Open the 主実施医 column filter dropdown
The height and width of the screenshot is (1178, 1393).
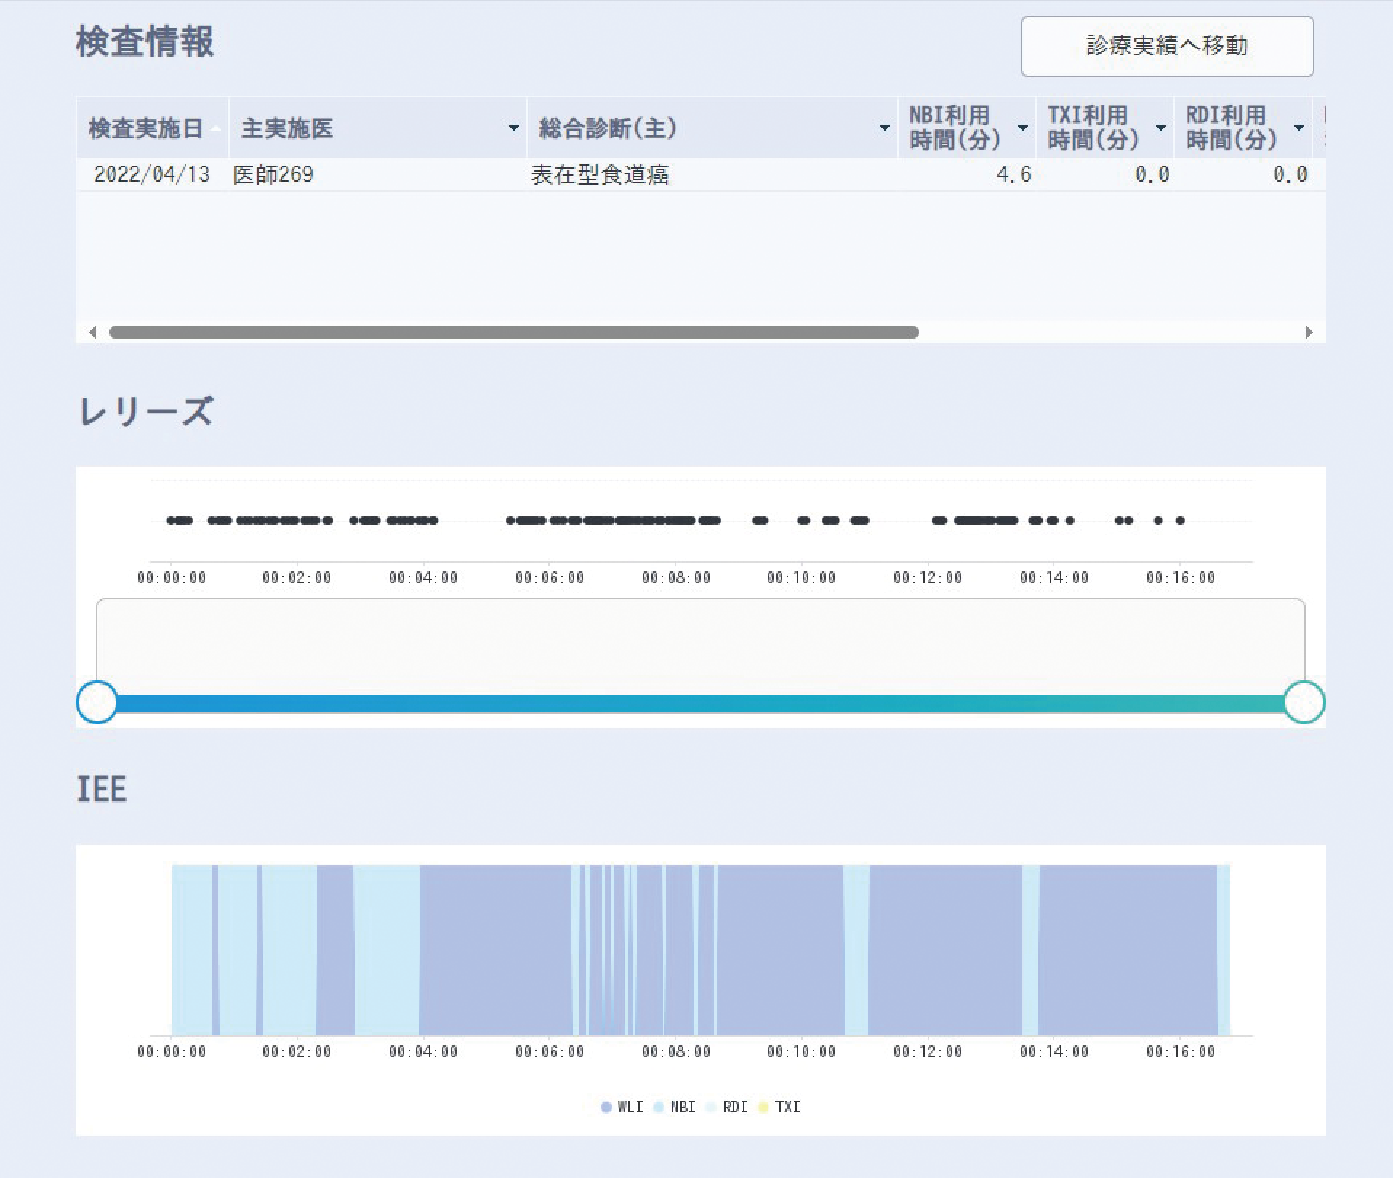(x=513, y=128)
